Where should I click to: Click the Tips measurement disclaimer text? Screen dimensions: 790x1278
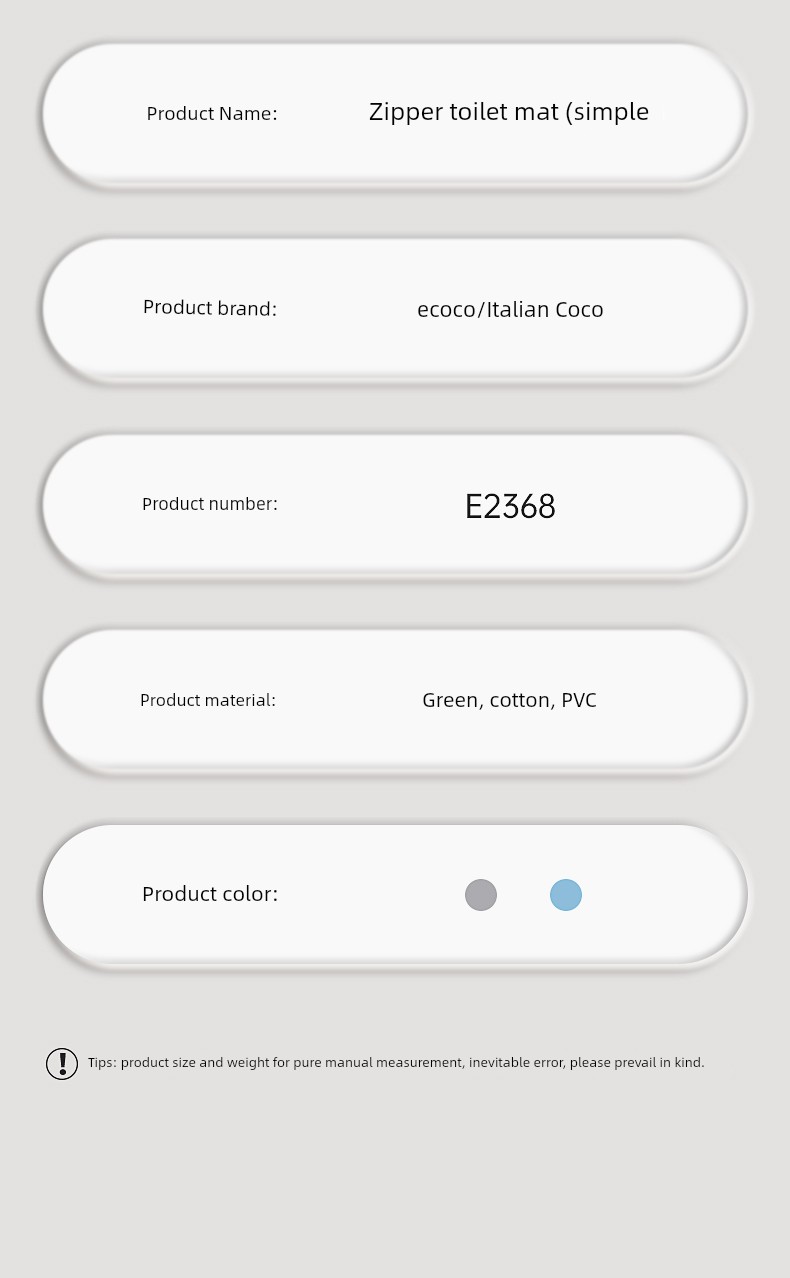click(x=396, y=1063)
